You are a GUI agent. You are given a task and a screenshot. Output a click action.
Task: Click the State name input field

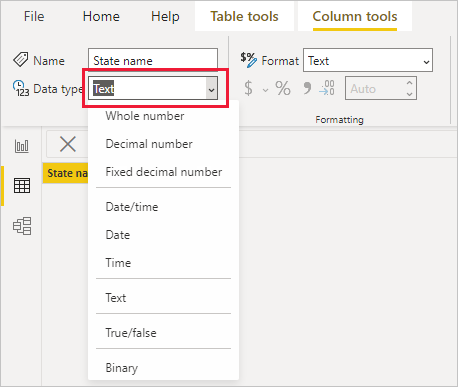click(153, 60)
